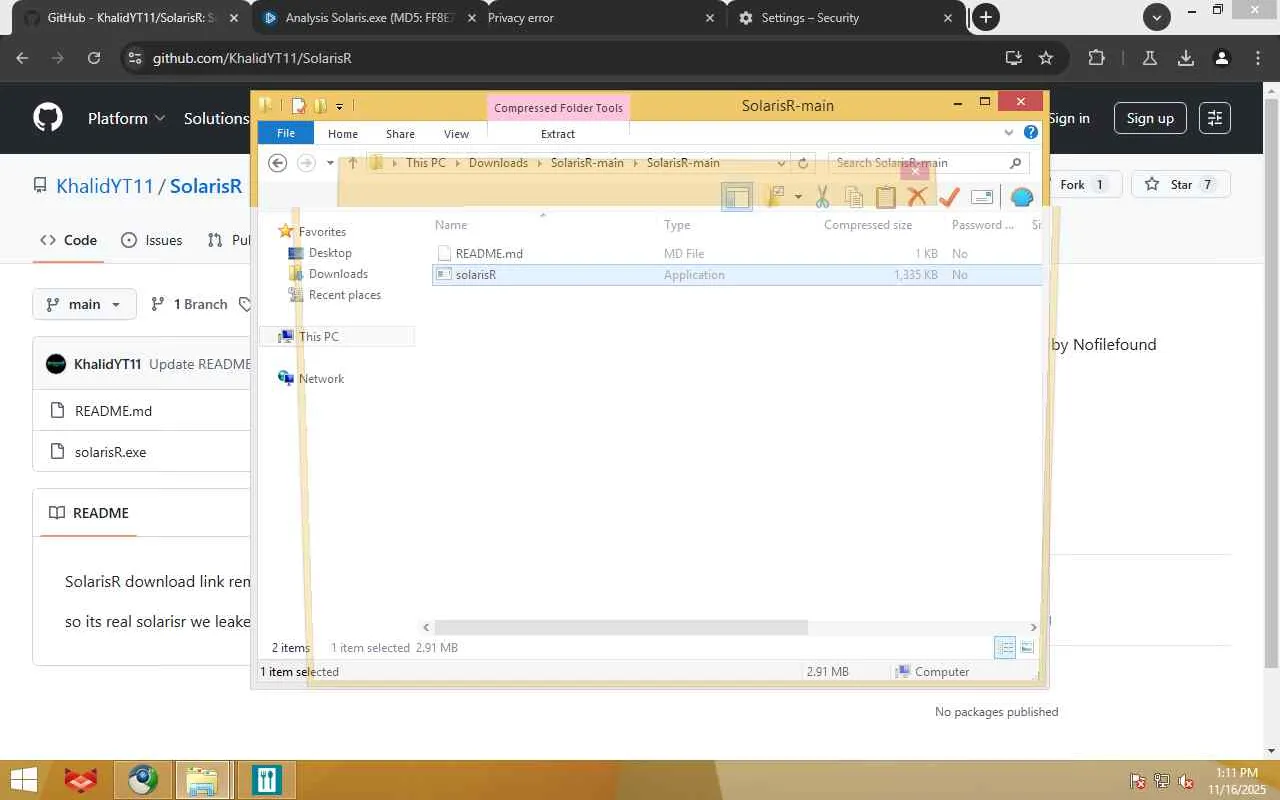This screenshot has width=1280, height=800.
Task: Select Downloads in the address breadcrumb
Action: [x=498, y=163]
